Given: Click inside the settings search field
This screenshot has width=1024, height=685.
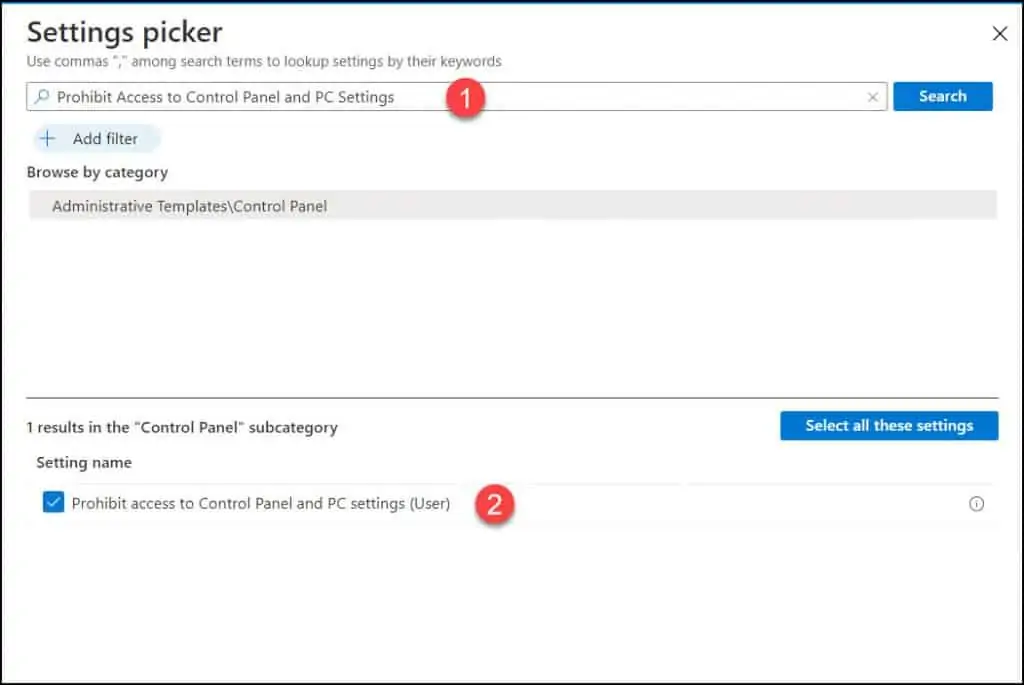Looking at the screenshot, I should click(456, 97).
